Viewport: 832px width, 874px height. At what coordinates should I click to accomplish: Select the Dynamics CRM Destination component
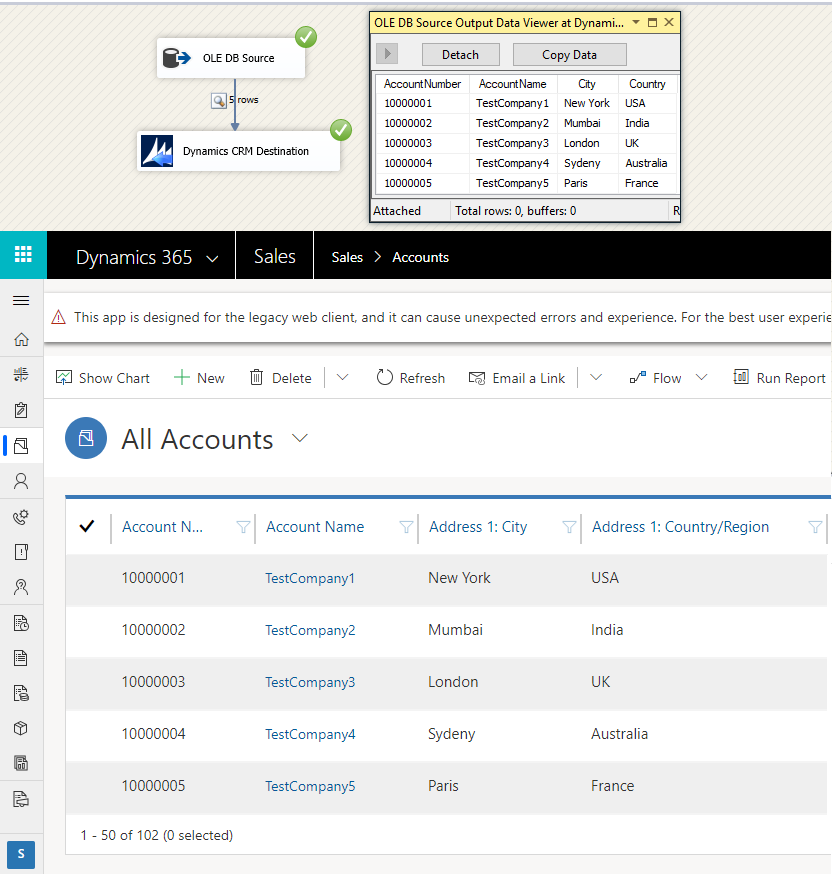239,151
